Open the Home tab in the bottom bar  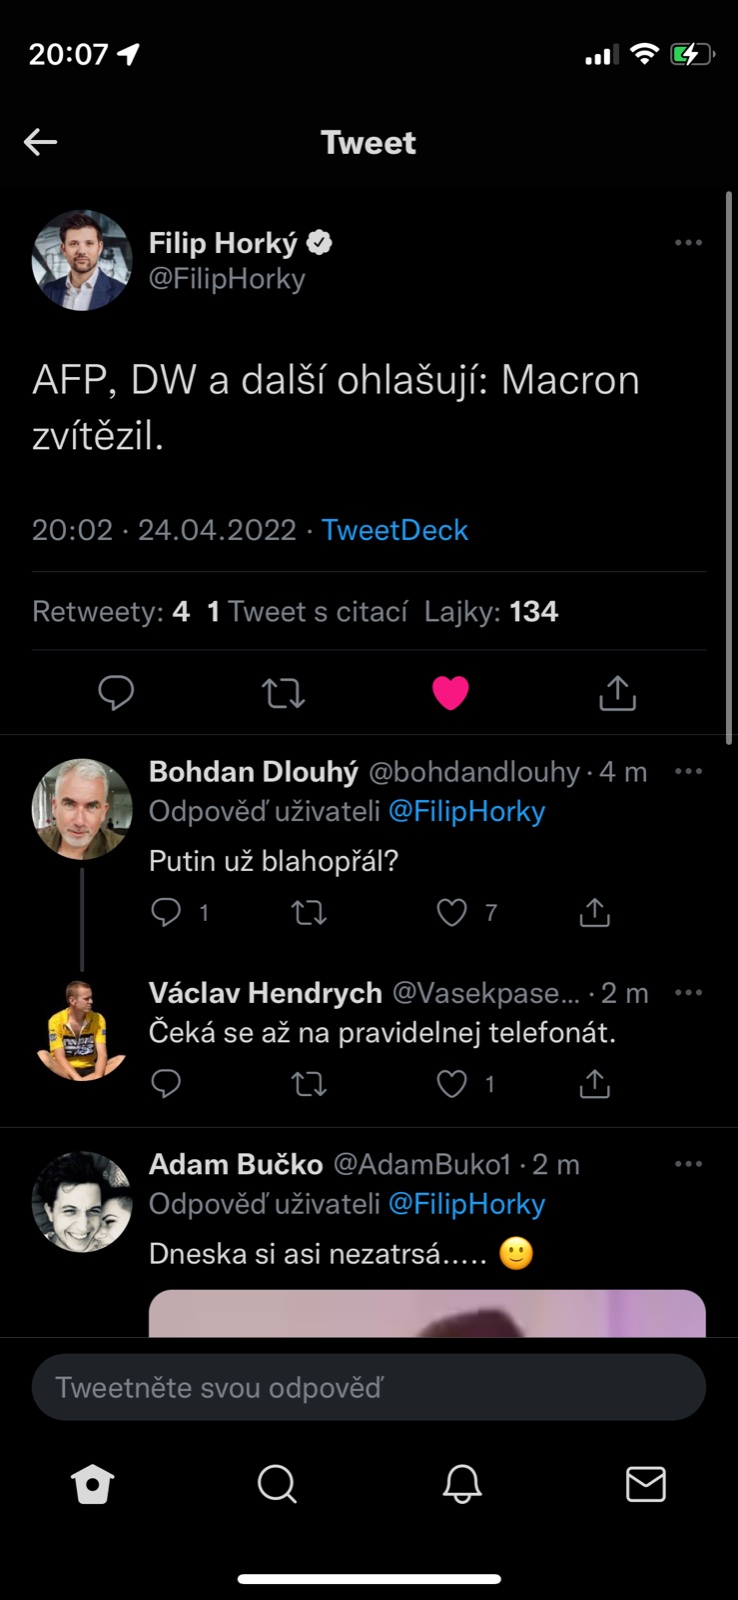point(93,1484)
